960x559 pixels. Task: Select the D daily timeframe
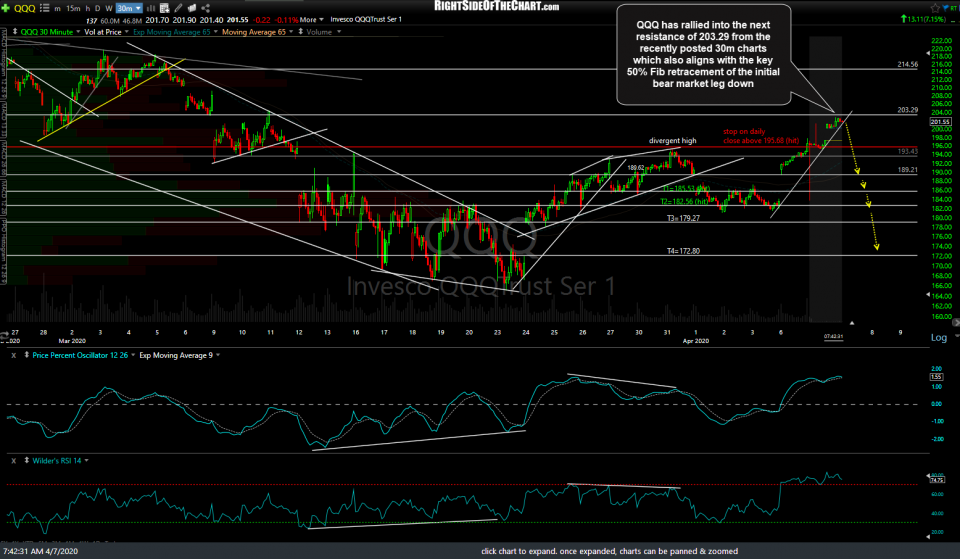pos(98,8)
